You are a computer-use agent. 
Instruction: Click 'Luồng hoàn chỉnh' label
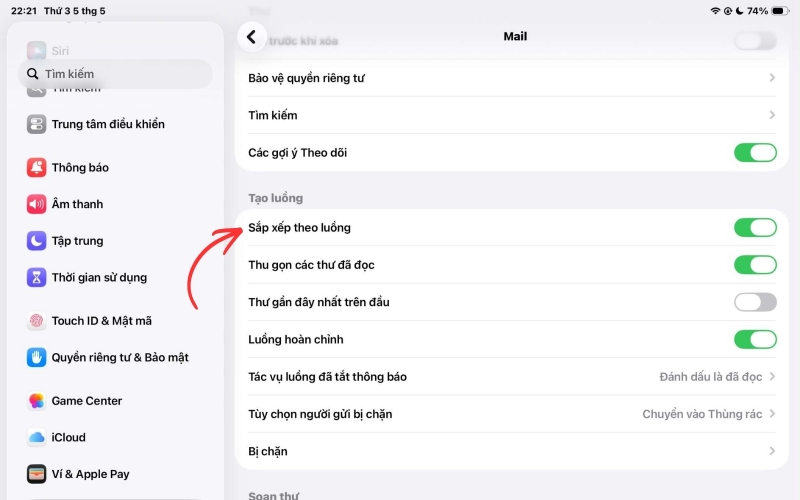click(x=296, y=339)
